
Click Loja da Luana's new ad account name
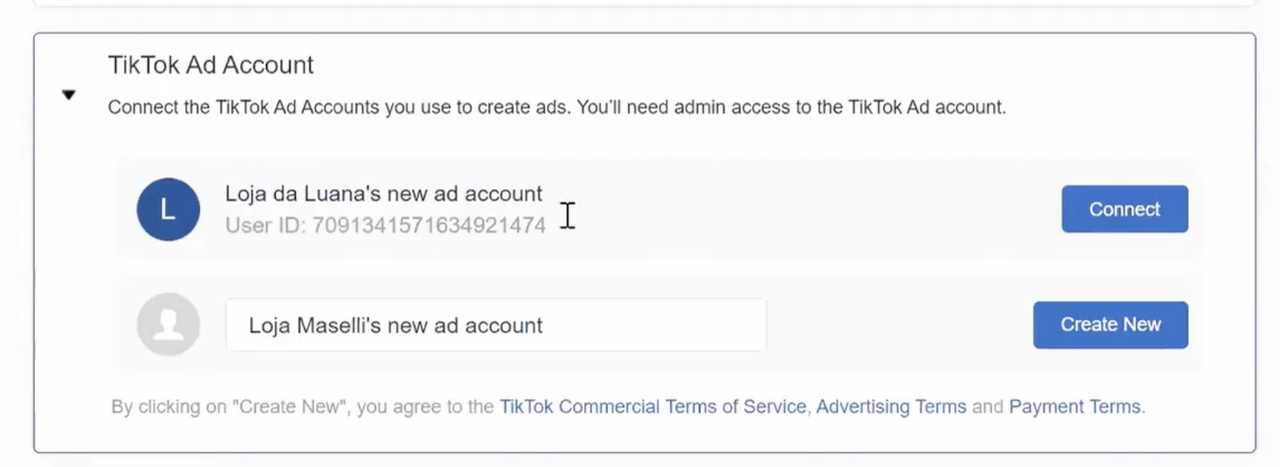384,194
